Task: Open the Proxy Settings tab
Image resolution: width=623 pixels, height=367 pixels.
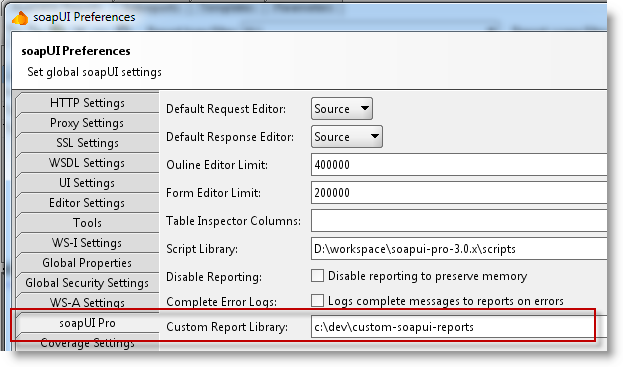Action: (x=87, y=123)
